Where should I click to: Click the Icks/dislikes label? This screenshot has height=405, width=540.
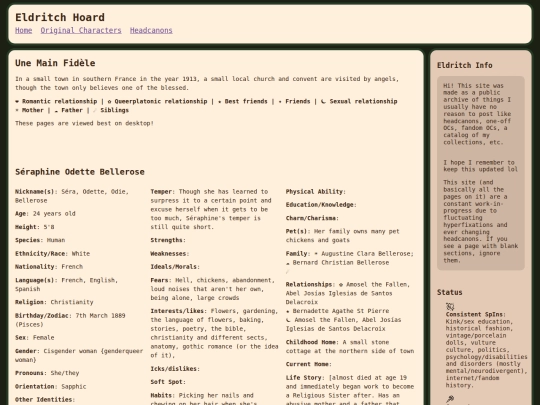pos(175,368)
